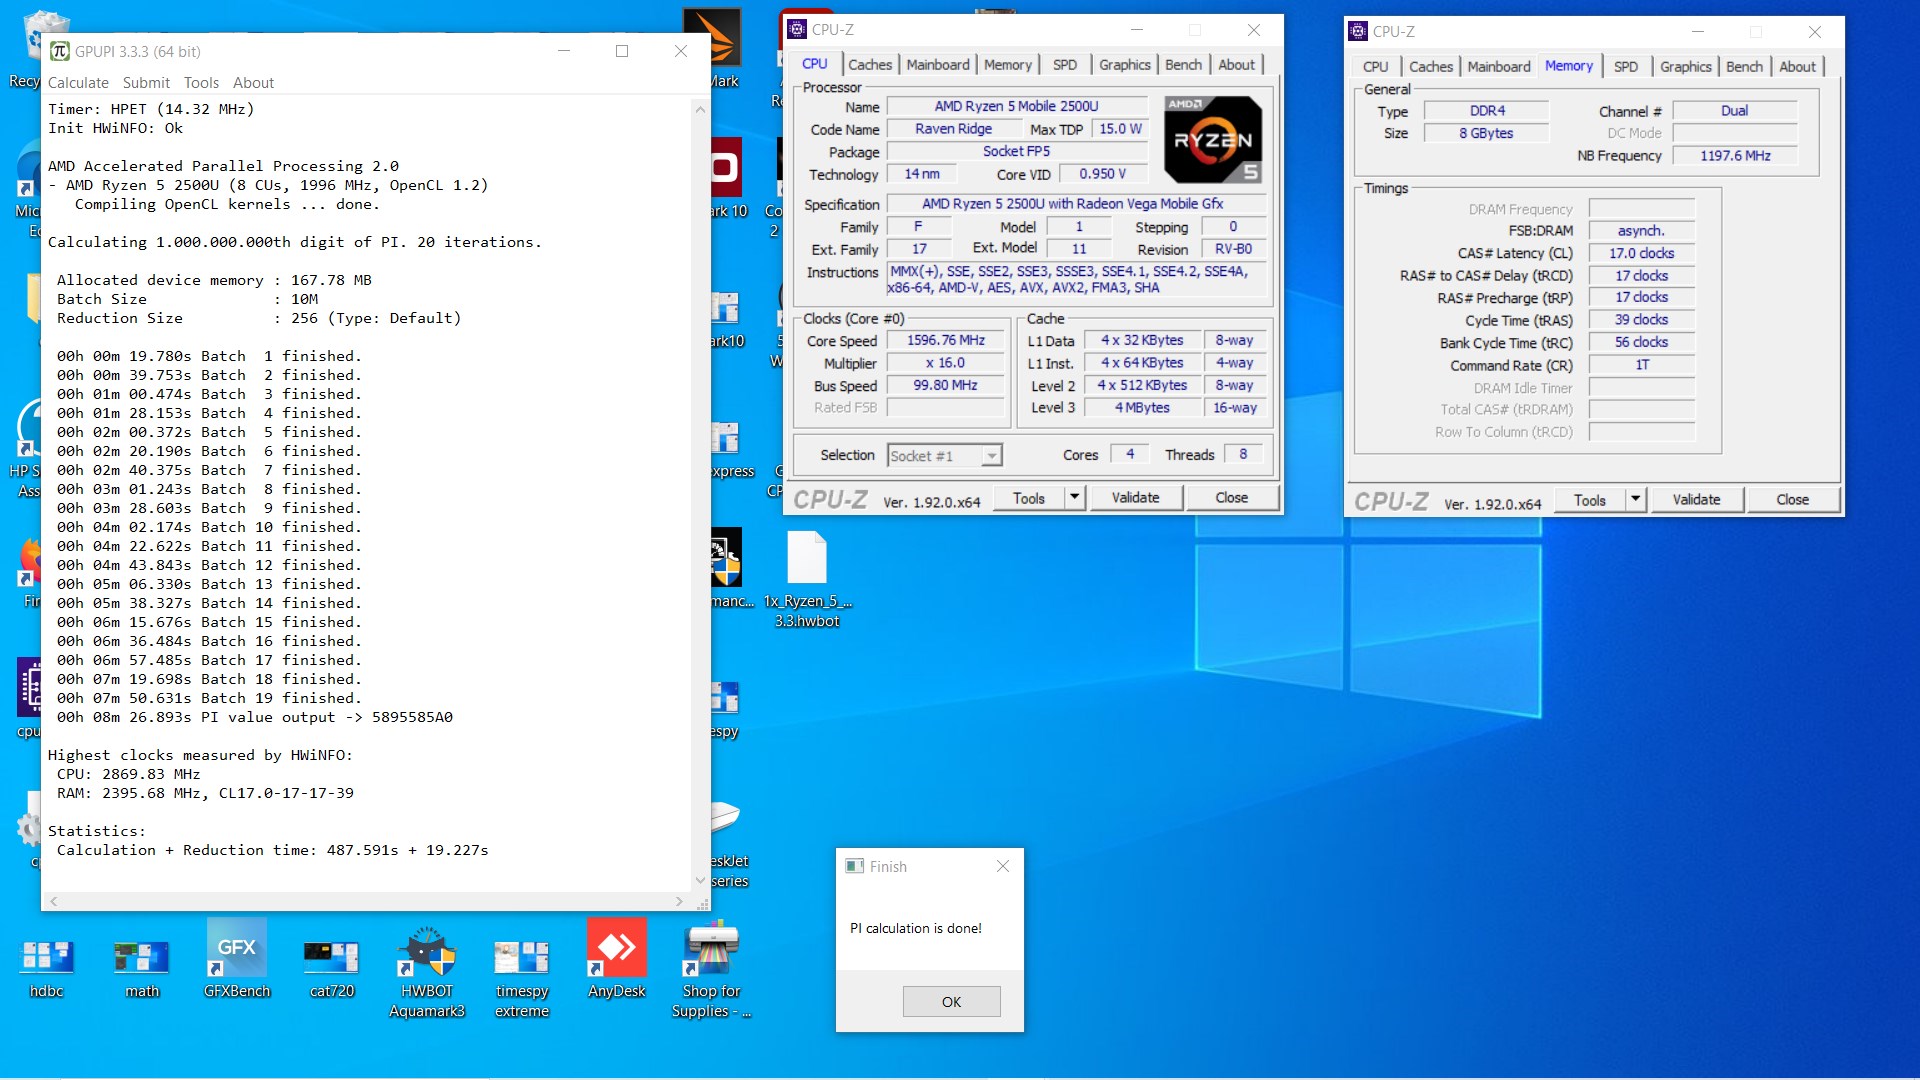1920x1080 pixels.
Task: Click GPUPI scrollbar up arrow
Action: point(700,108)
